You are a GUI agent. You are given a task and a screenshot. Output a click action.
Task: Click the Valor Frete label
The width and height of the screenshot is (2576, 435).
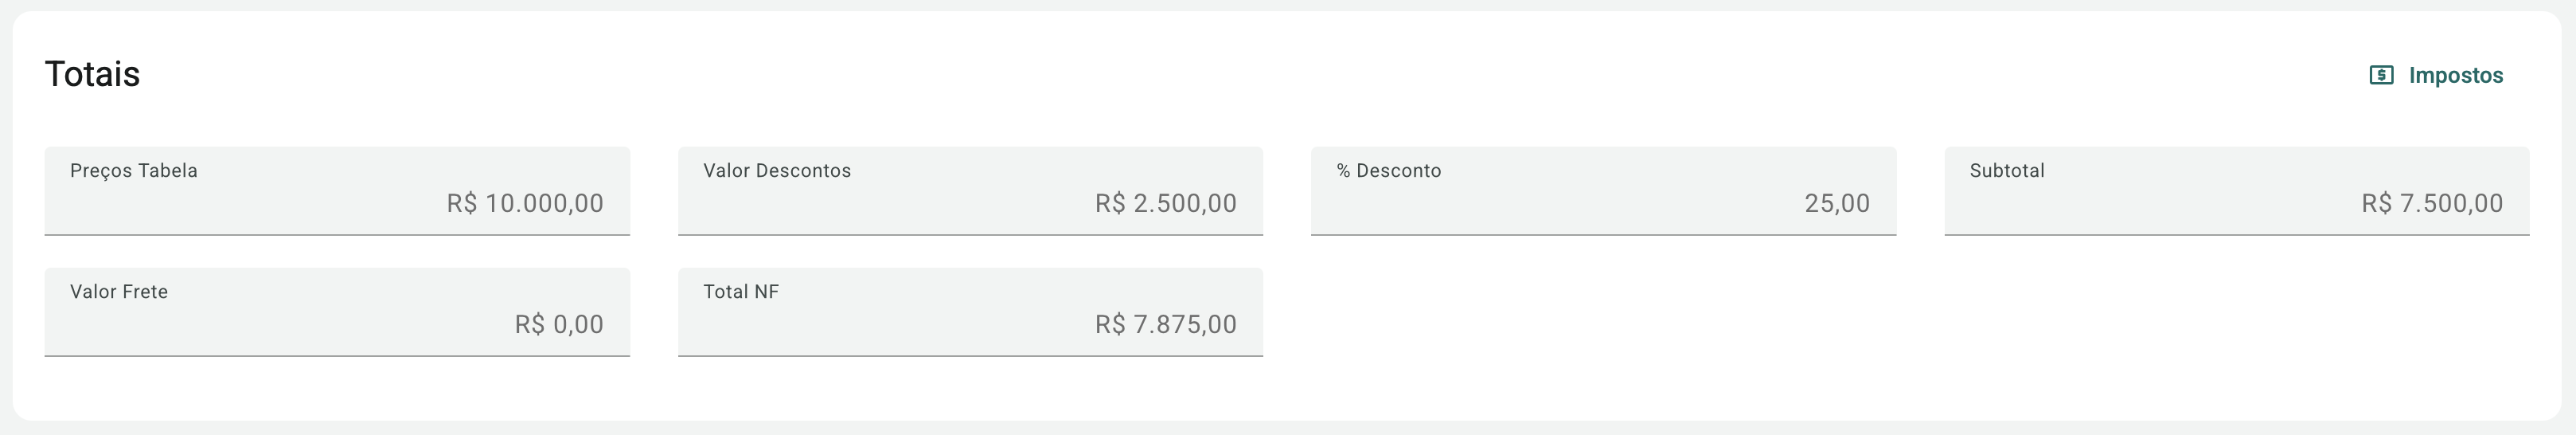(x=119, y=292)
